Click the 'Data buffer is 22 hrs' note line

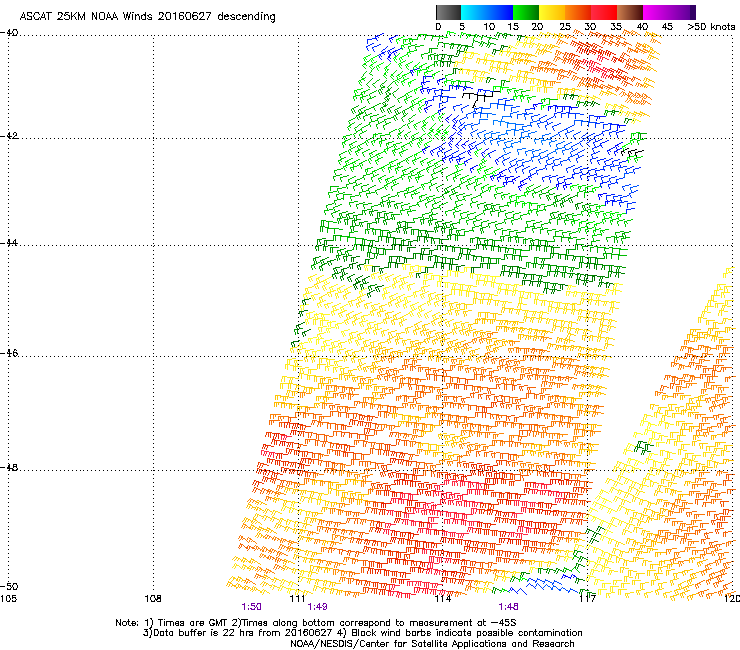(362, 633)
